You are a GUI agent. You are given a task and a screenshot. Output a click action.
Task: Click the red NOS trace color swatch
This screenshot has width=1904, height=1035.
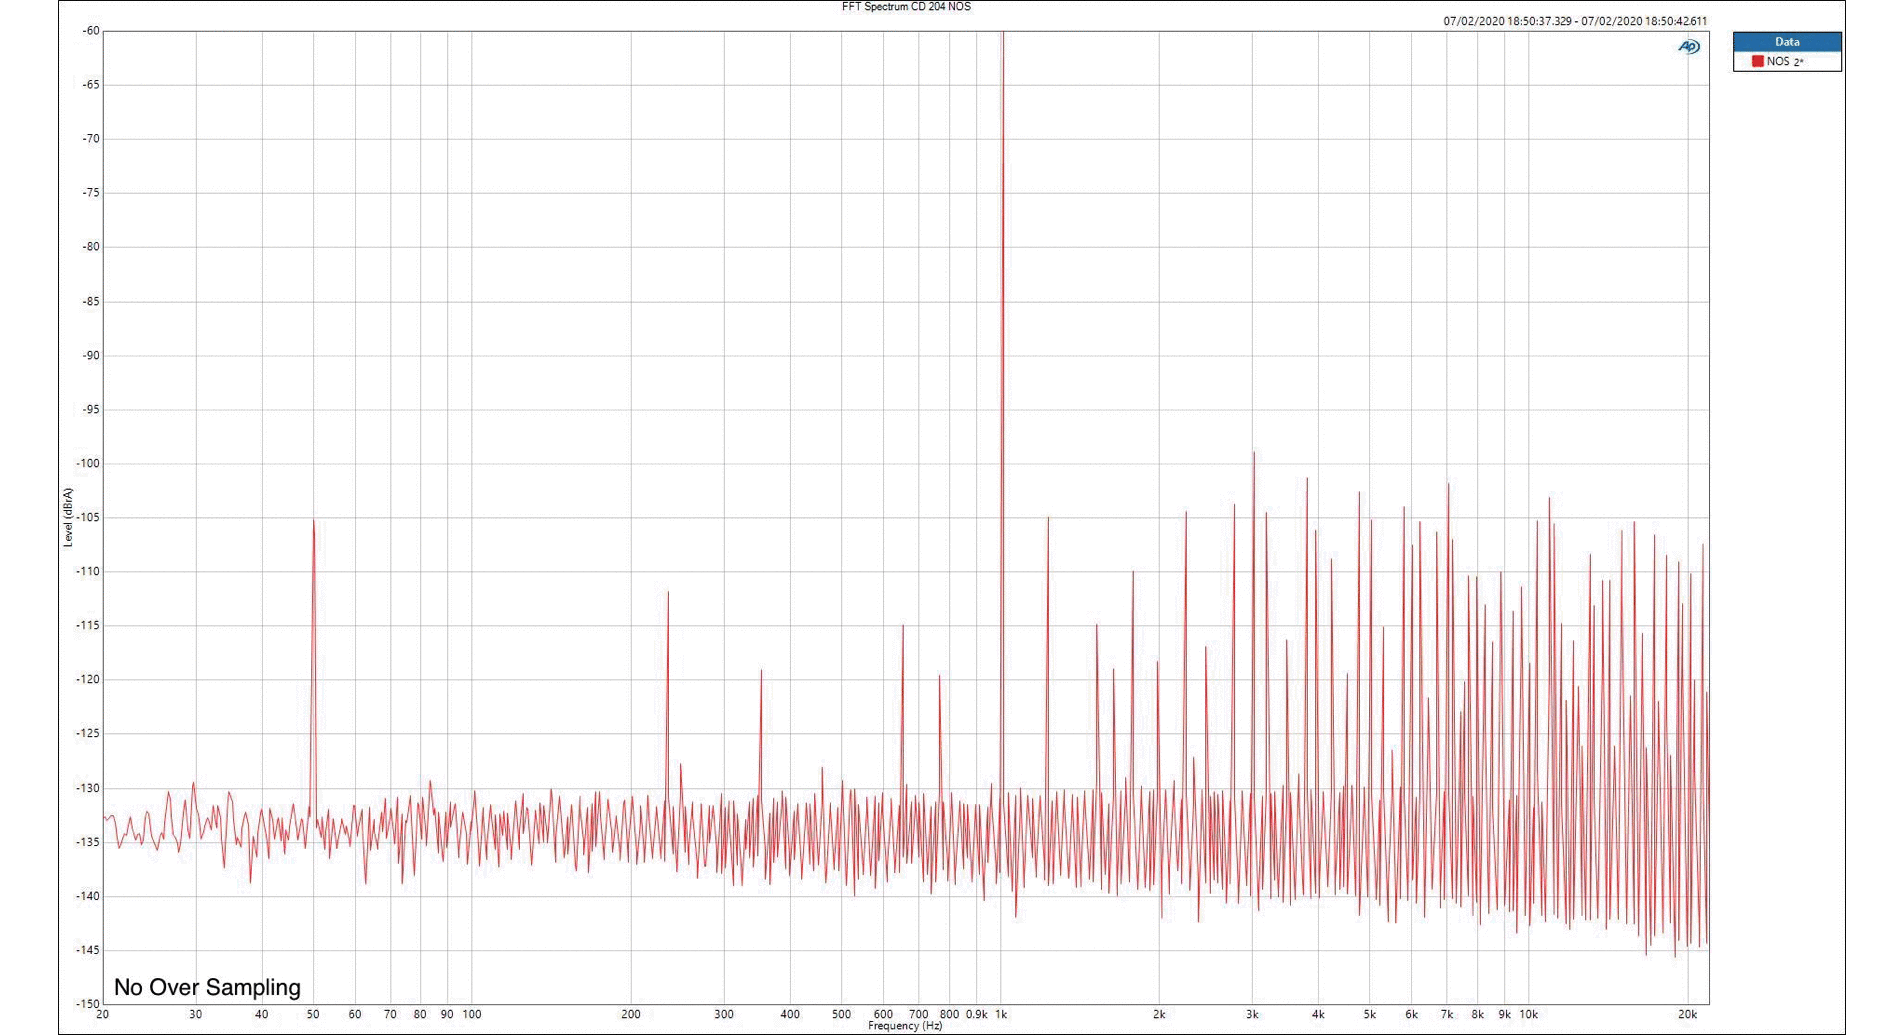pyautogui.click(x=1757, y=62)
